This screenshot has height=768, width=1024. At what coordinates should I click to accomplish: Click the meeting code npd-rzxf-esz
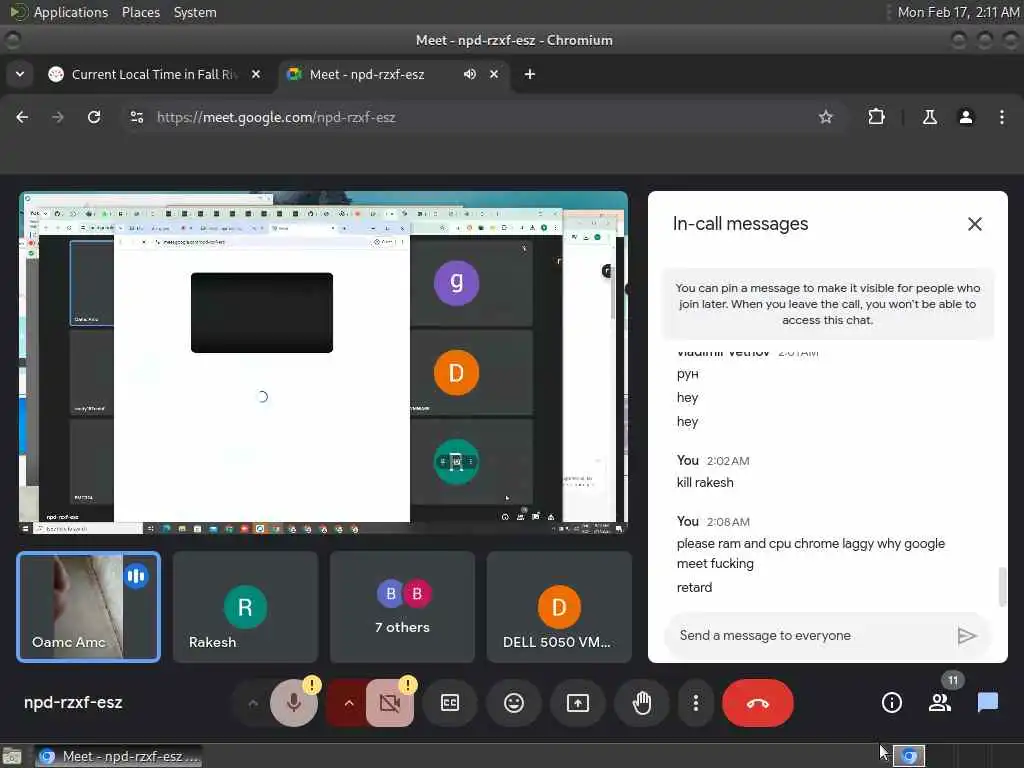pyautogui.click(x=73, y=703)
